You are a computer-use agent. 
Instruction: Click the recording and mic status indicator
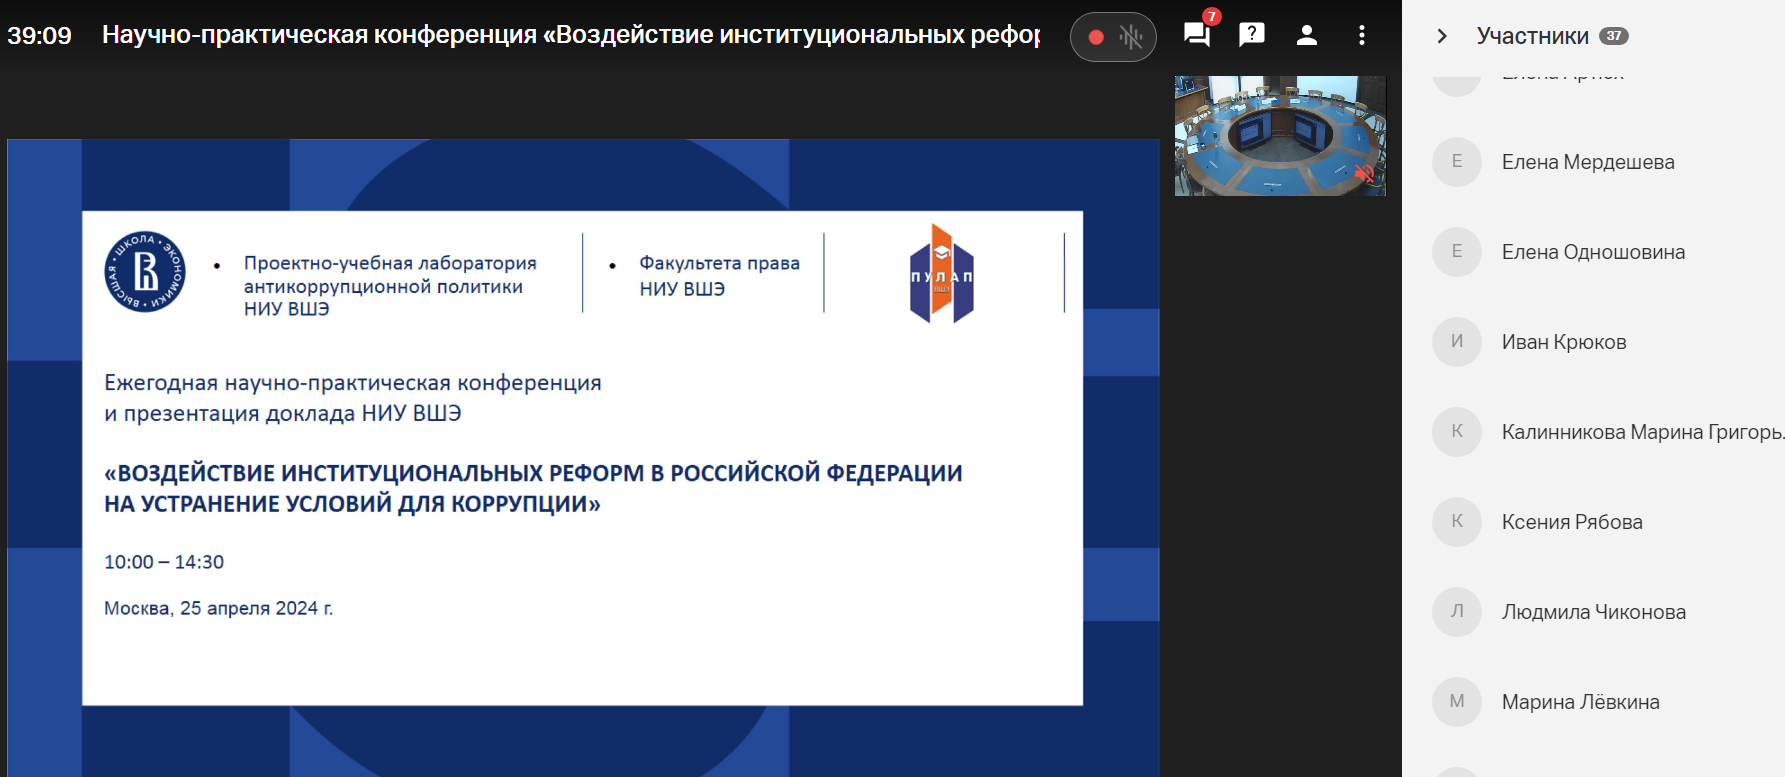pos(1113,37)
